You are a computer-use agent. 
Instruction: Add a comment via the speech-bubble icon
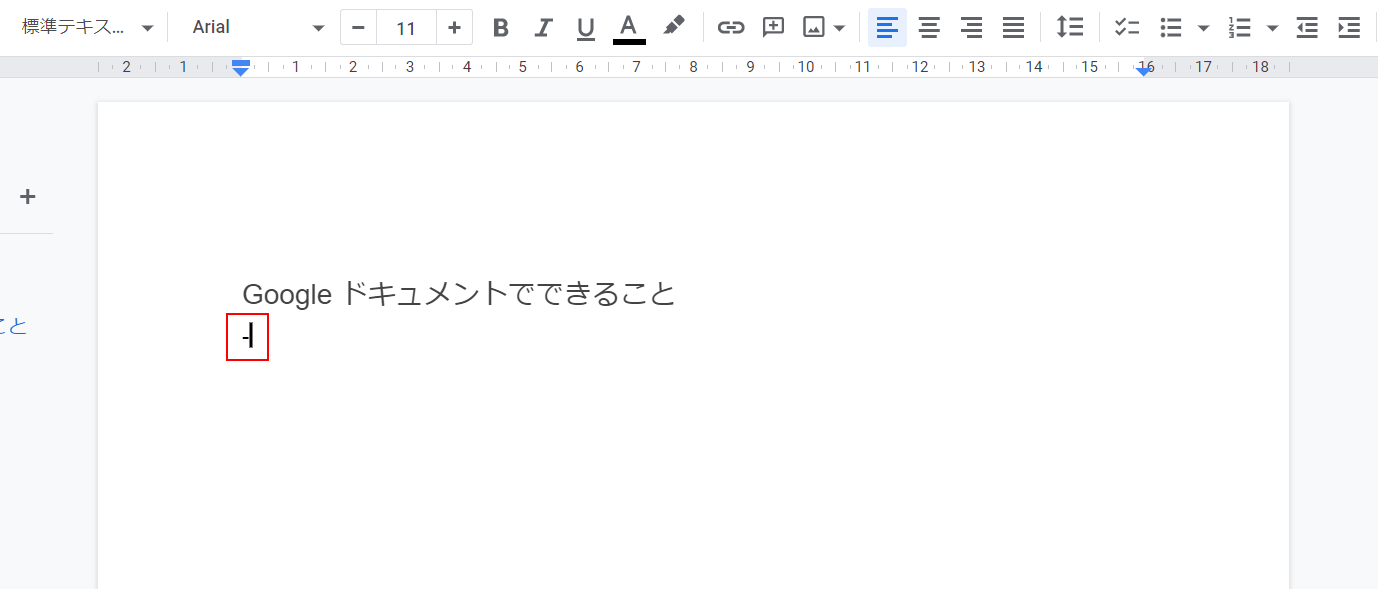click(773, 27)
